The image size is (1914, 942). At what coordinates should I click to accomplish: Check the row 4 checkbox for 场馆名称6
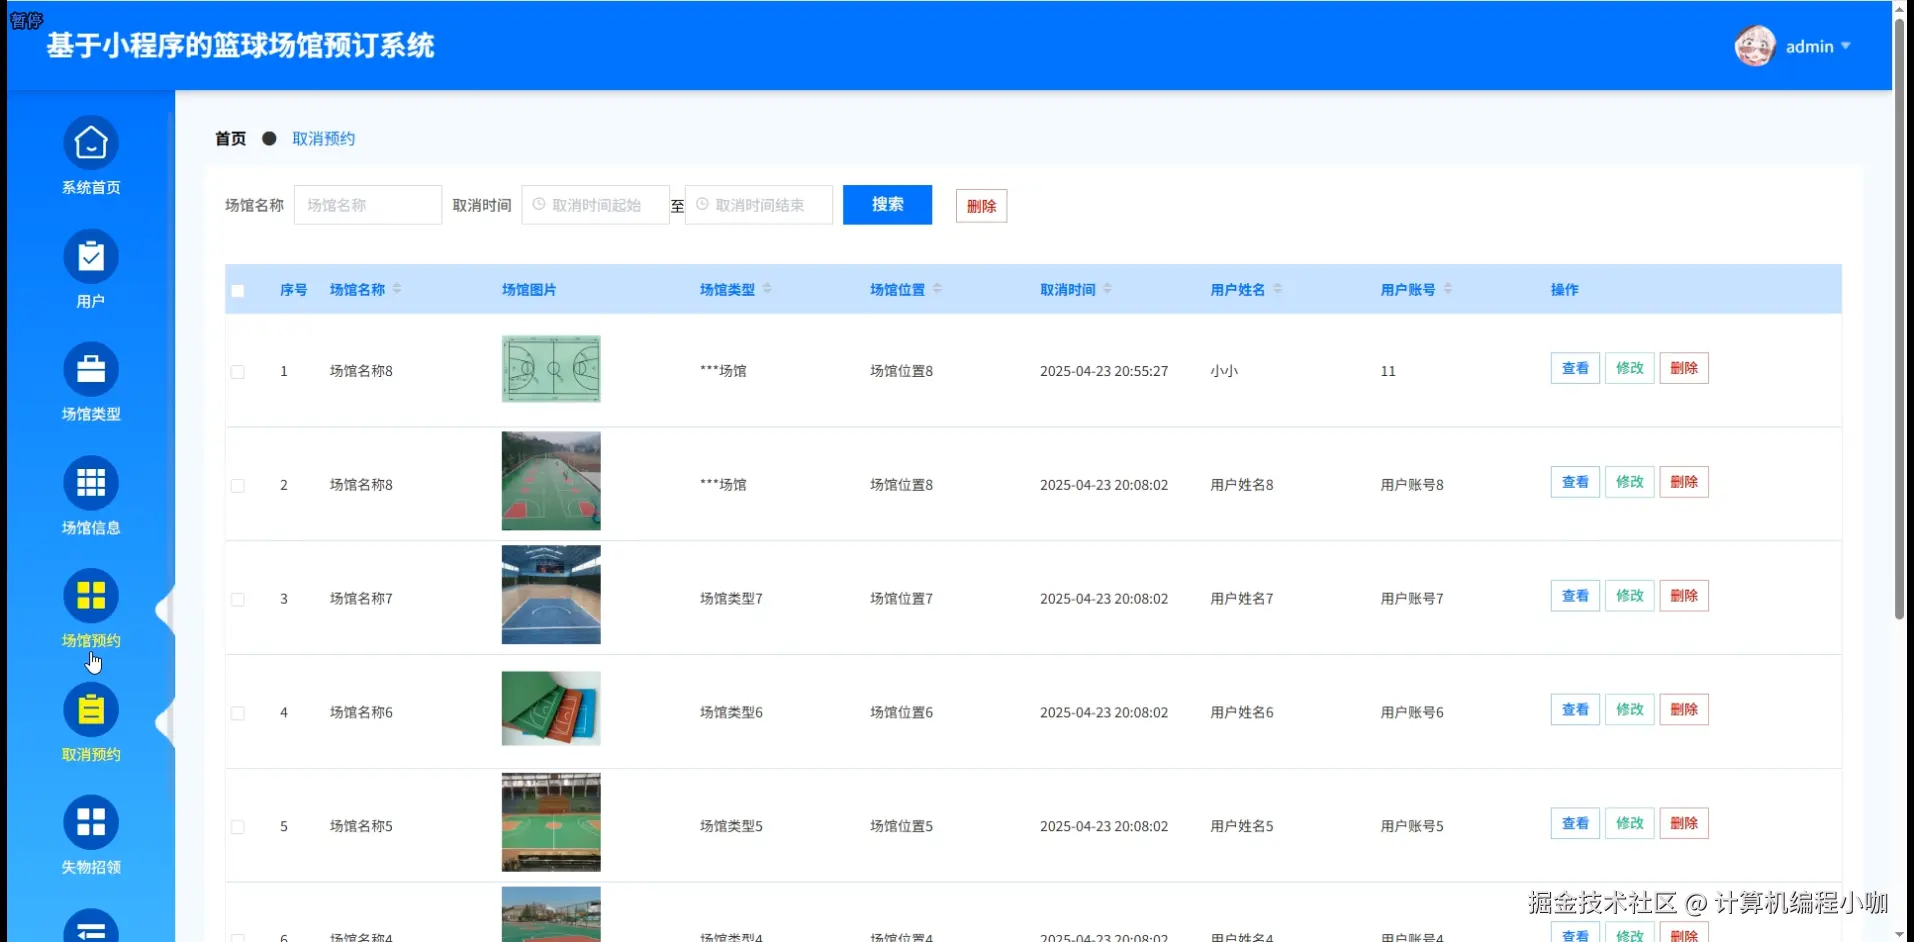tap(238, 714)
